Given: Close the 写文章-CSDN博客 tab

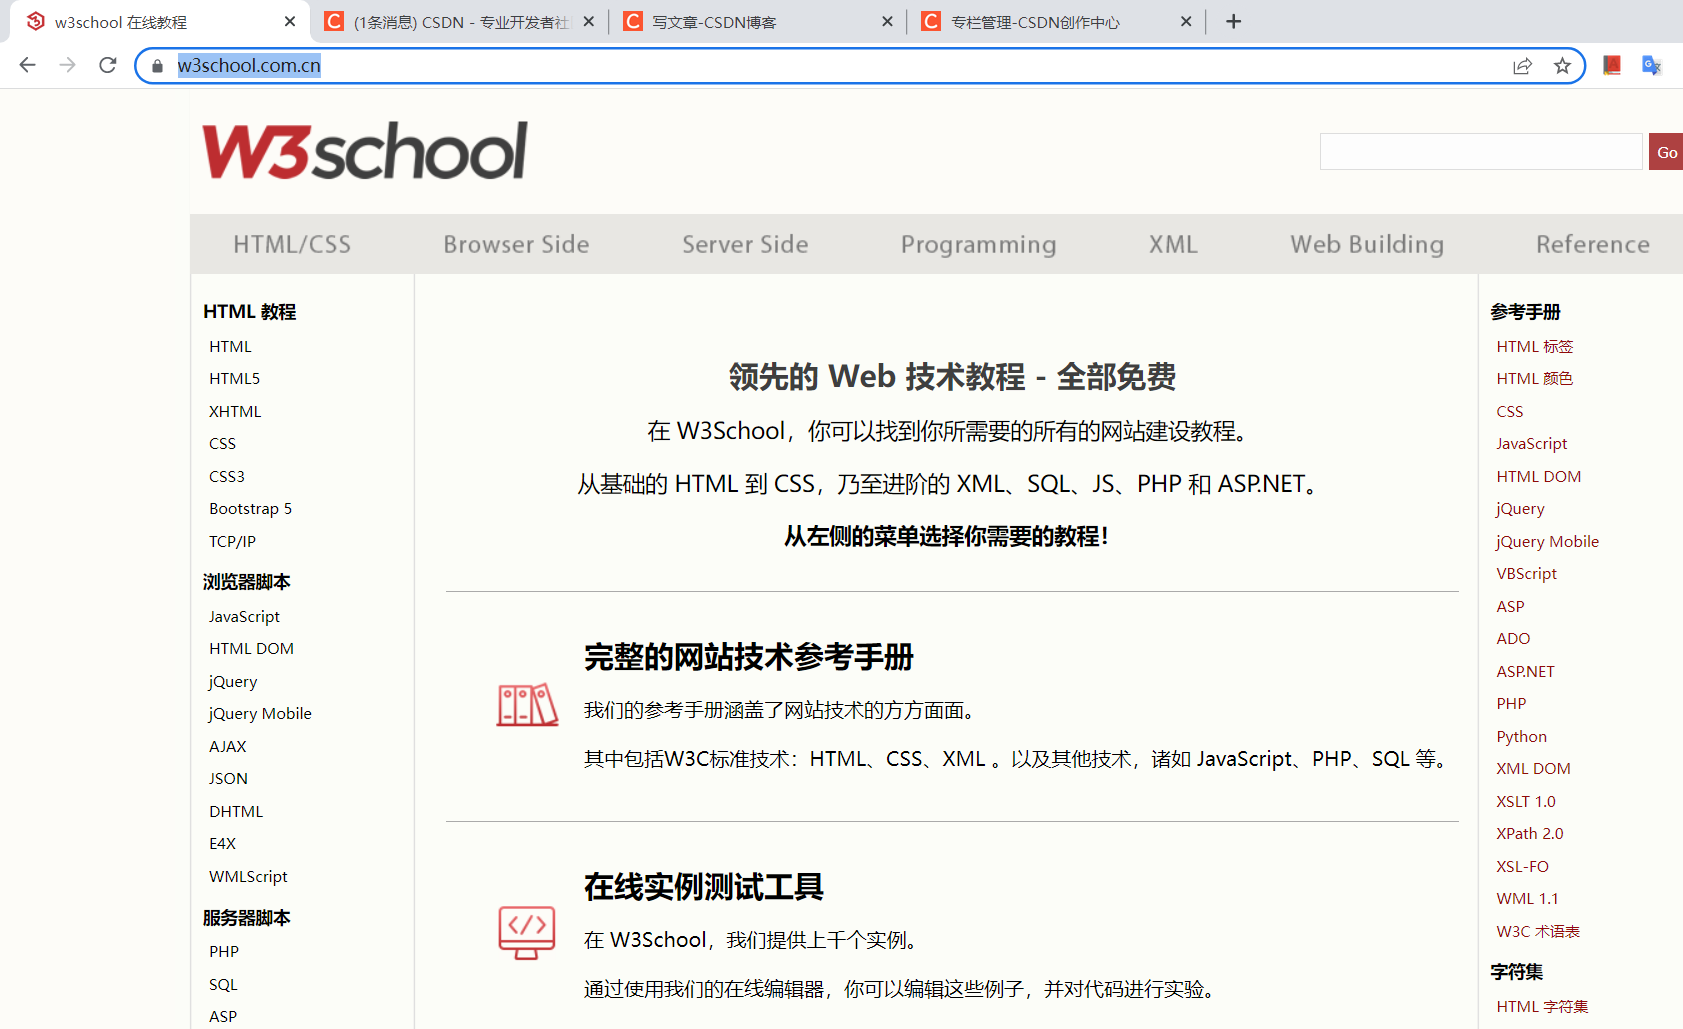Looking at the screenshot, I should tap(887, 21).
